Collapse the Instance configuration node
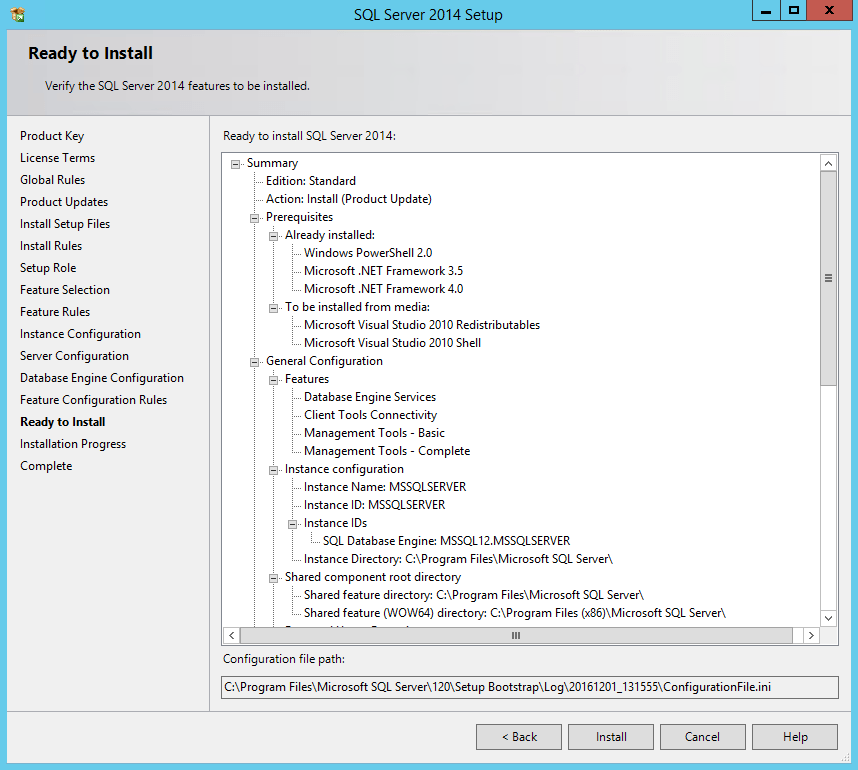858x770 pixels. point(274,471)
